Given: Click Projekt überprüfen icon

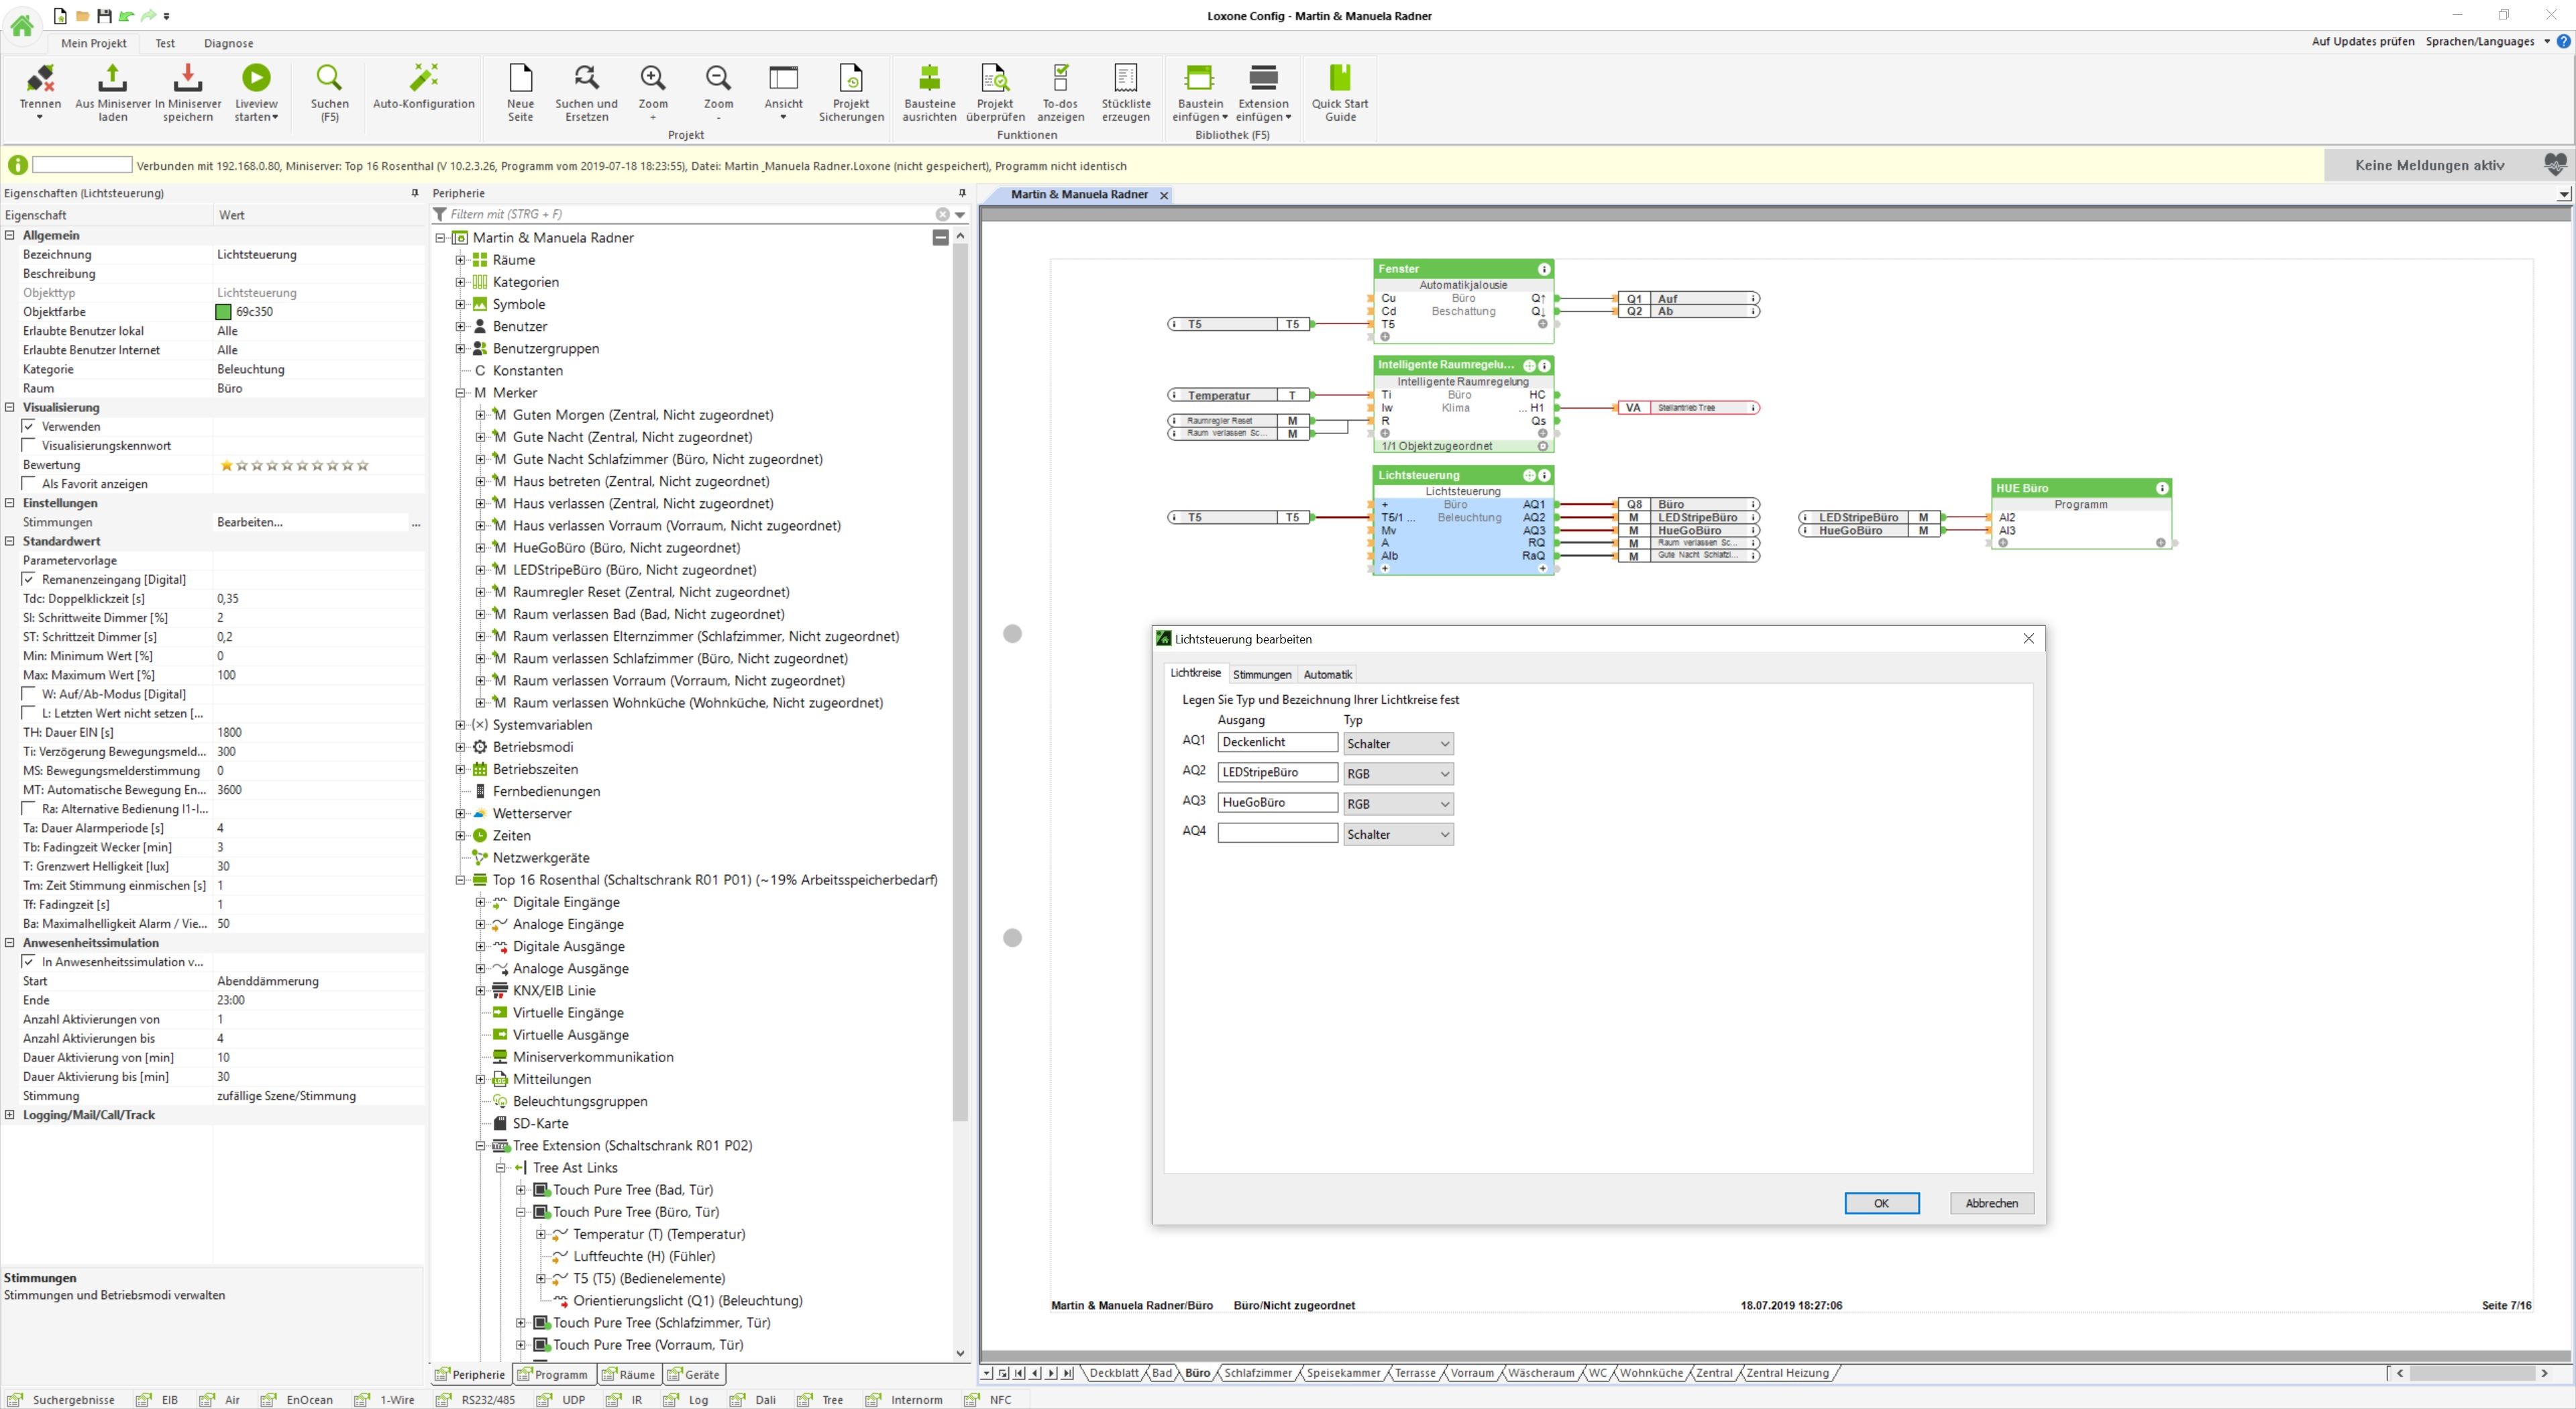Looking at the screenshot, I should point(995,78).
